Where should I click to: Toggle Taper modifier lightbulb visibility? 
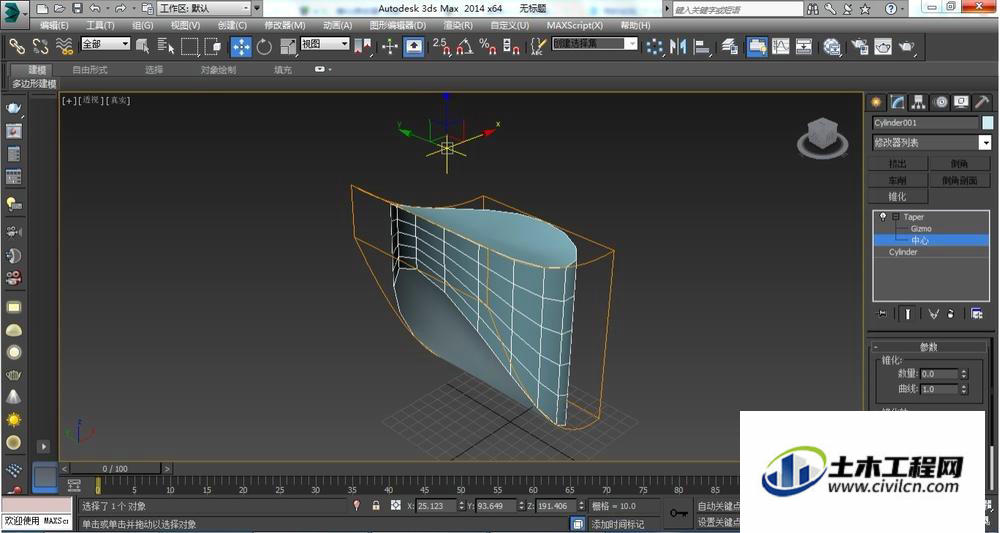point(883,217)
